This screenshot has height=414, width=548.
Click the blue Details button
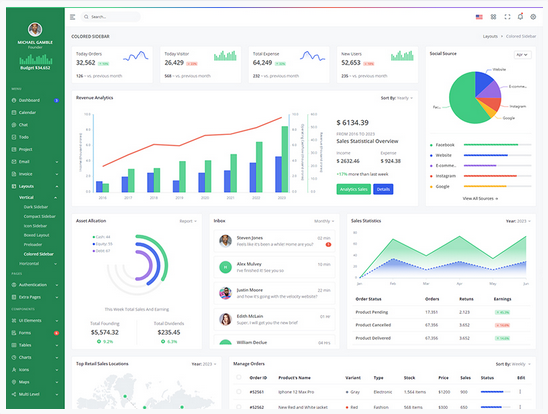tap(383, 189)
